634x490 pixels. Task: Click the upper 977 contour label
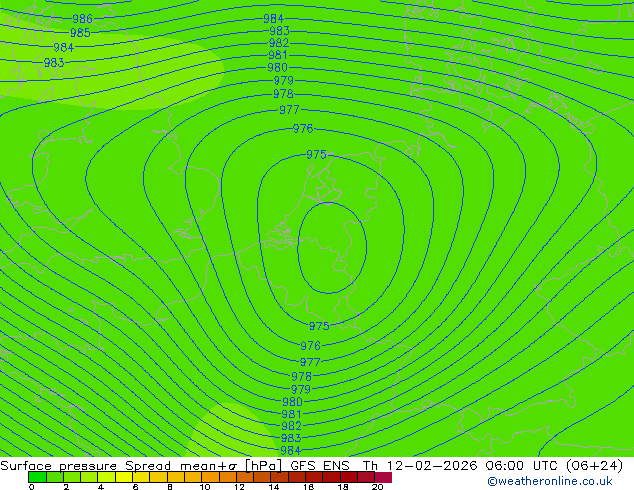point(289,110)
